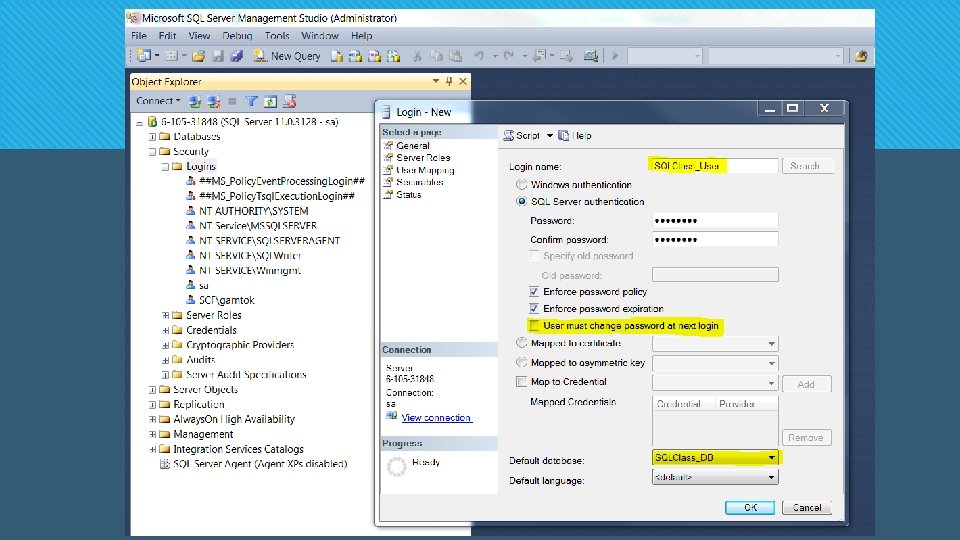Click Cancel in Login dialog
Screen dimensions: 960x540
click(x=807, y=508)
